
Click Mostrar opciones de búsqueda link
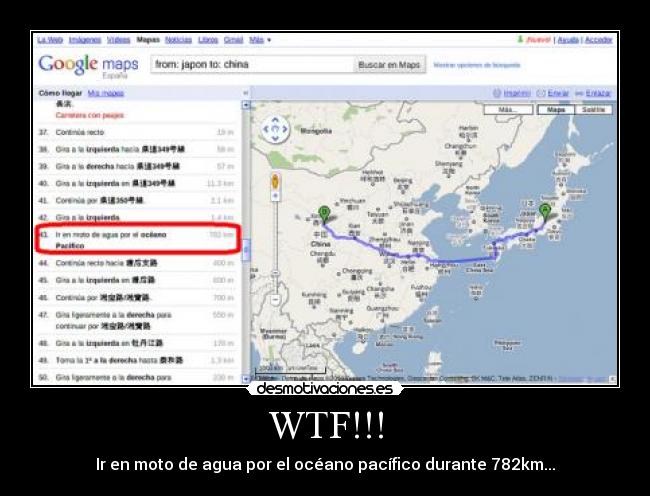click(x=477, y=65)
